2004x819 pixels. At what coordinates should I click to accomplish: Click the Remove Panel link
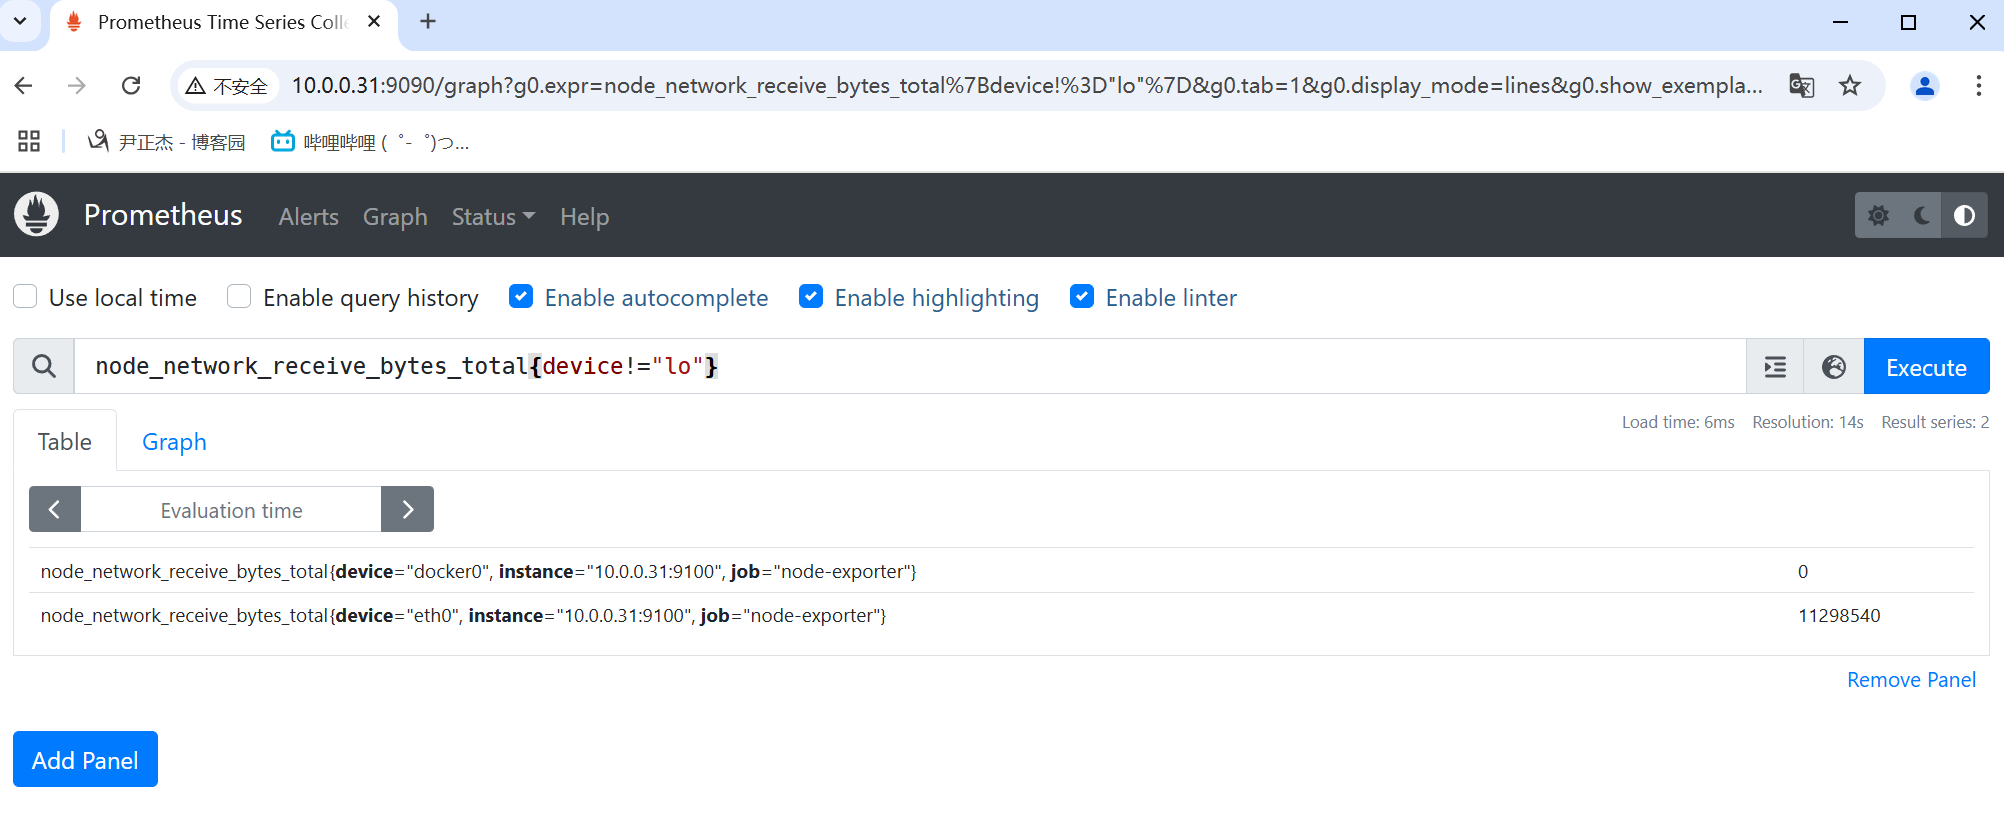click(1911, 680)
